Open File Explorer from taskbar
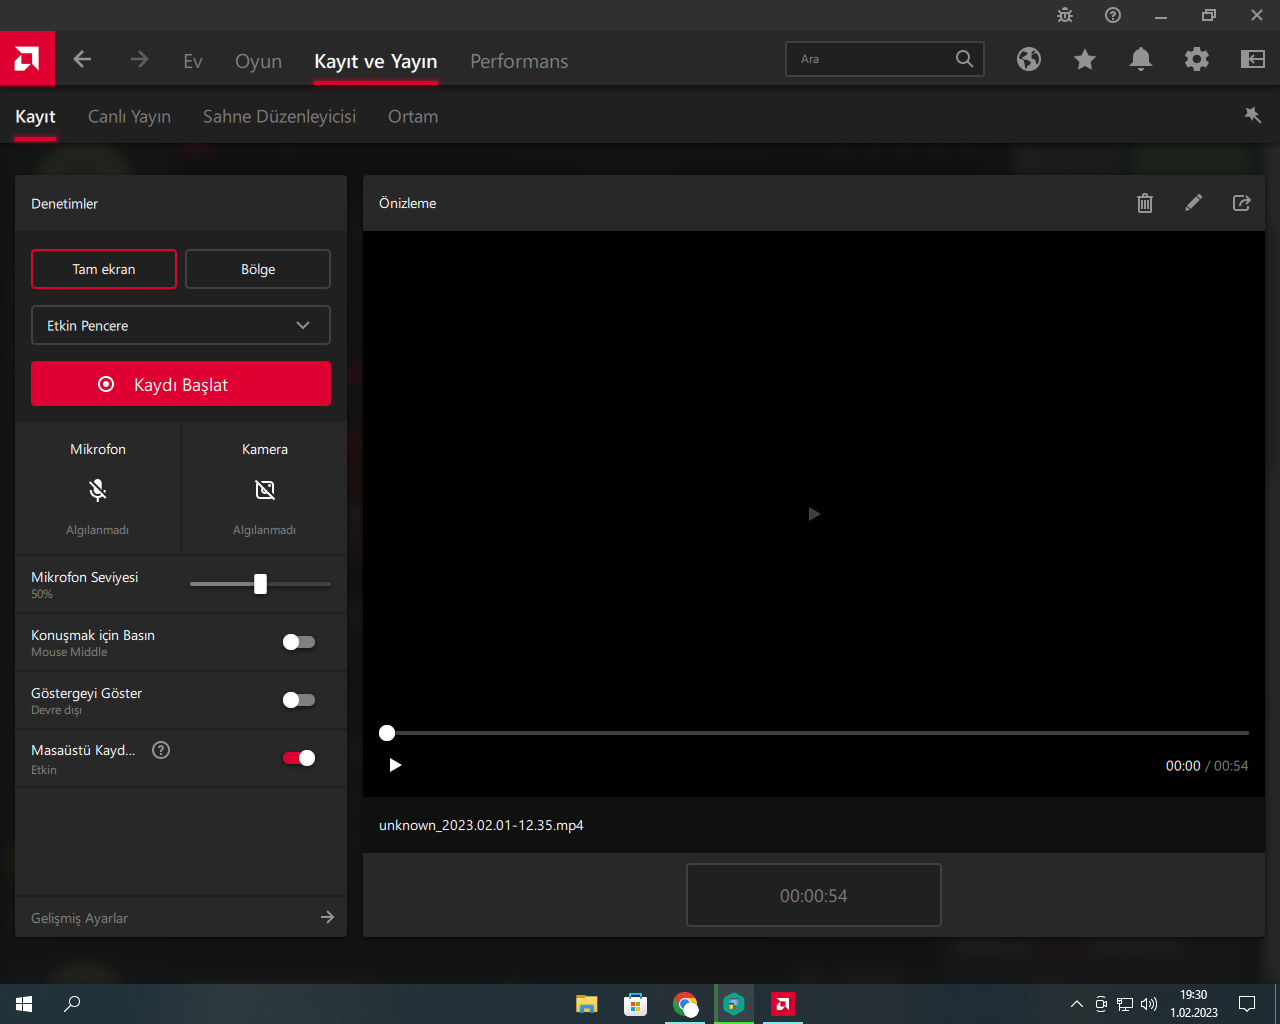 587,1004
